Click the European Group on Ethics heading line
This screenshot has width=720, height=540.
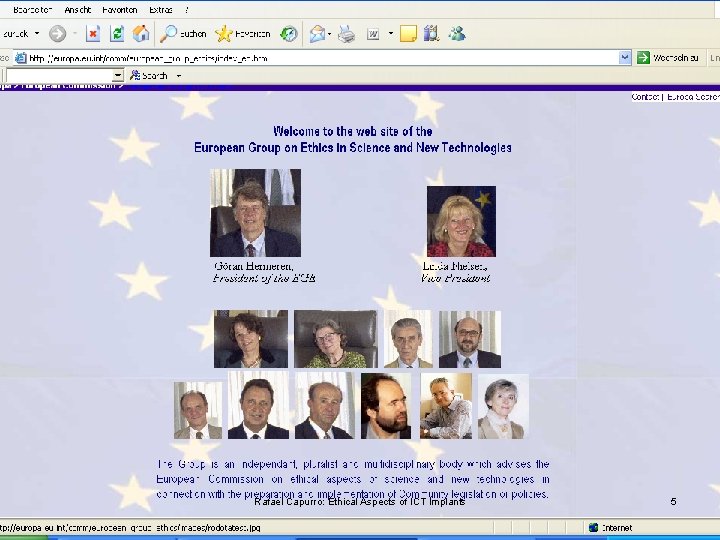353,147
